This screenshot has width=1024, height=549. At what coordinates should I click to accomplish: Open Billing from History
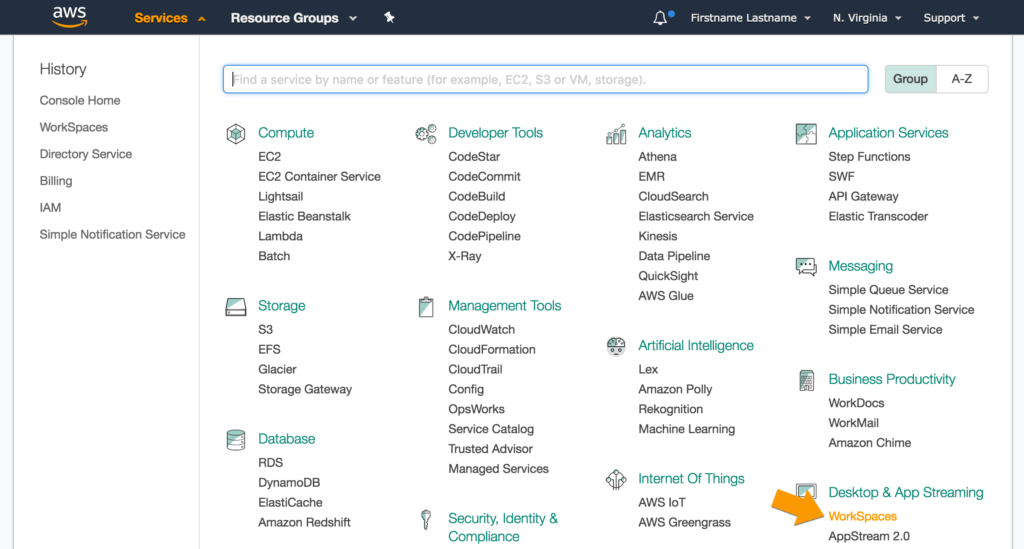[x=56, y=181]
